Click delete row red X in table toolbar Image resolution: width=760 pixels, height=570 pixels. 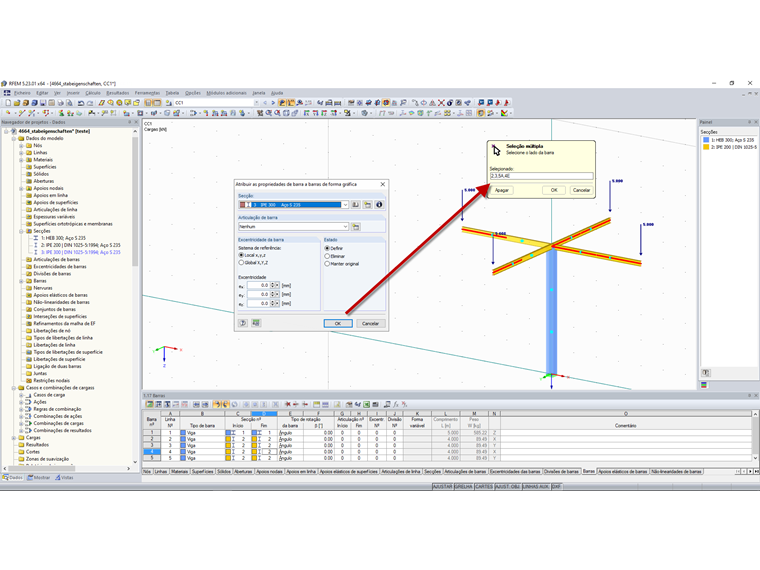pos(287,404)
